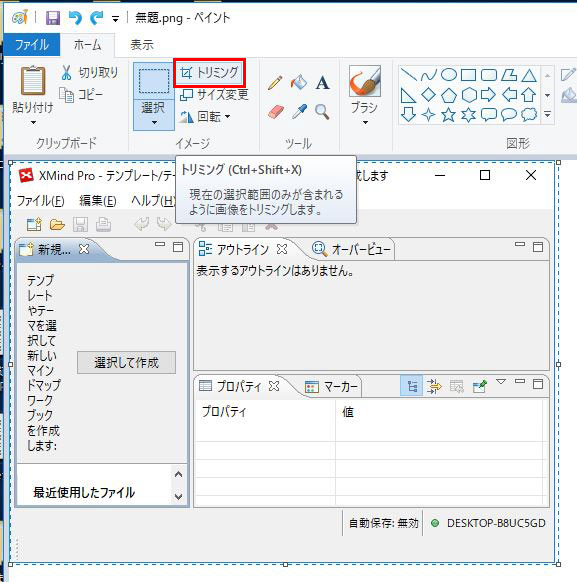The width and height of the screenshot is (577, 582).
Task: Select the Magnifier tool
Action: pos(322,112)
